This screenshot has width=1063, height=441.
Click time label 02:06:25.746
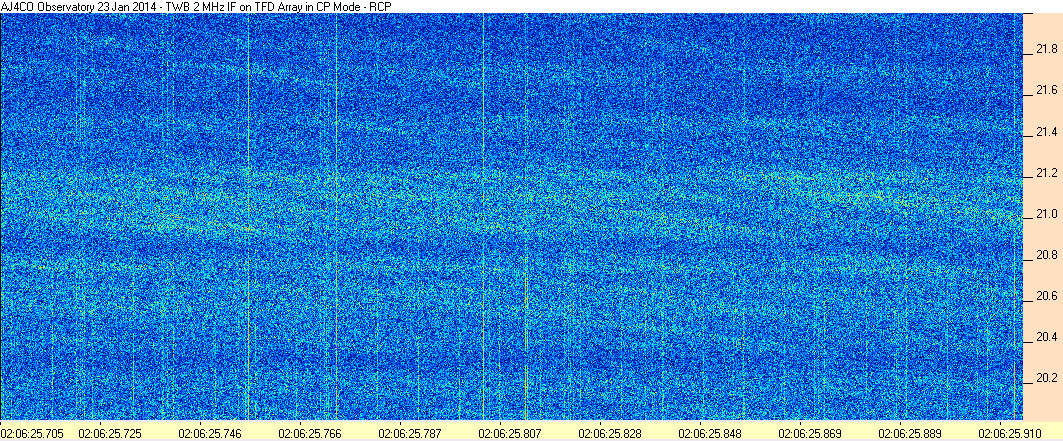(210, 433)
